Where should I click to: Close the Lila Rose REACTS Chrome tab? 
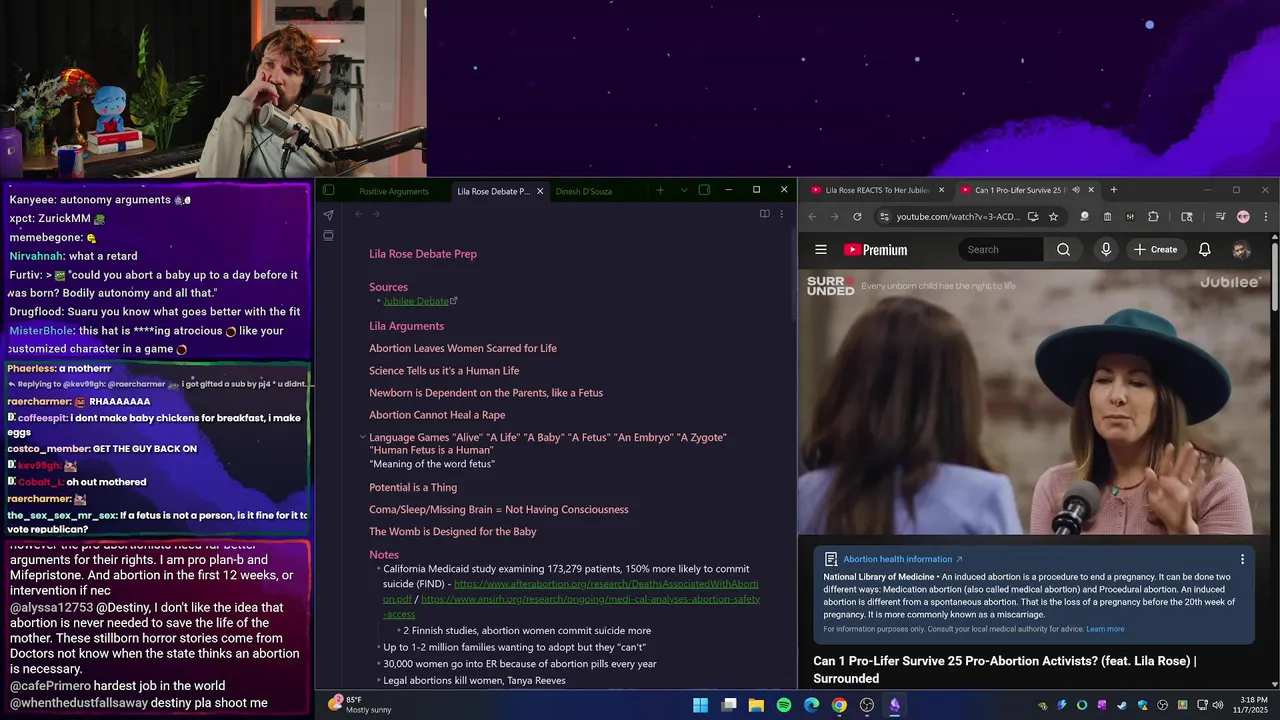point(940,190)
